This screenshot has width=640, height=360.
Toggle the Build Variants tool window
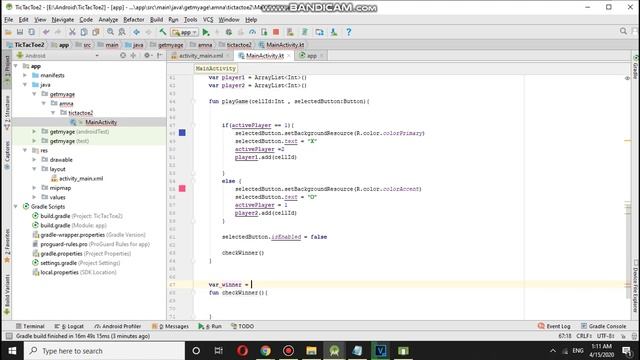click(x=7, y=295)
